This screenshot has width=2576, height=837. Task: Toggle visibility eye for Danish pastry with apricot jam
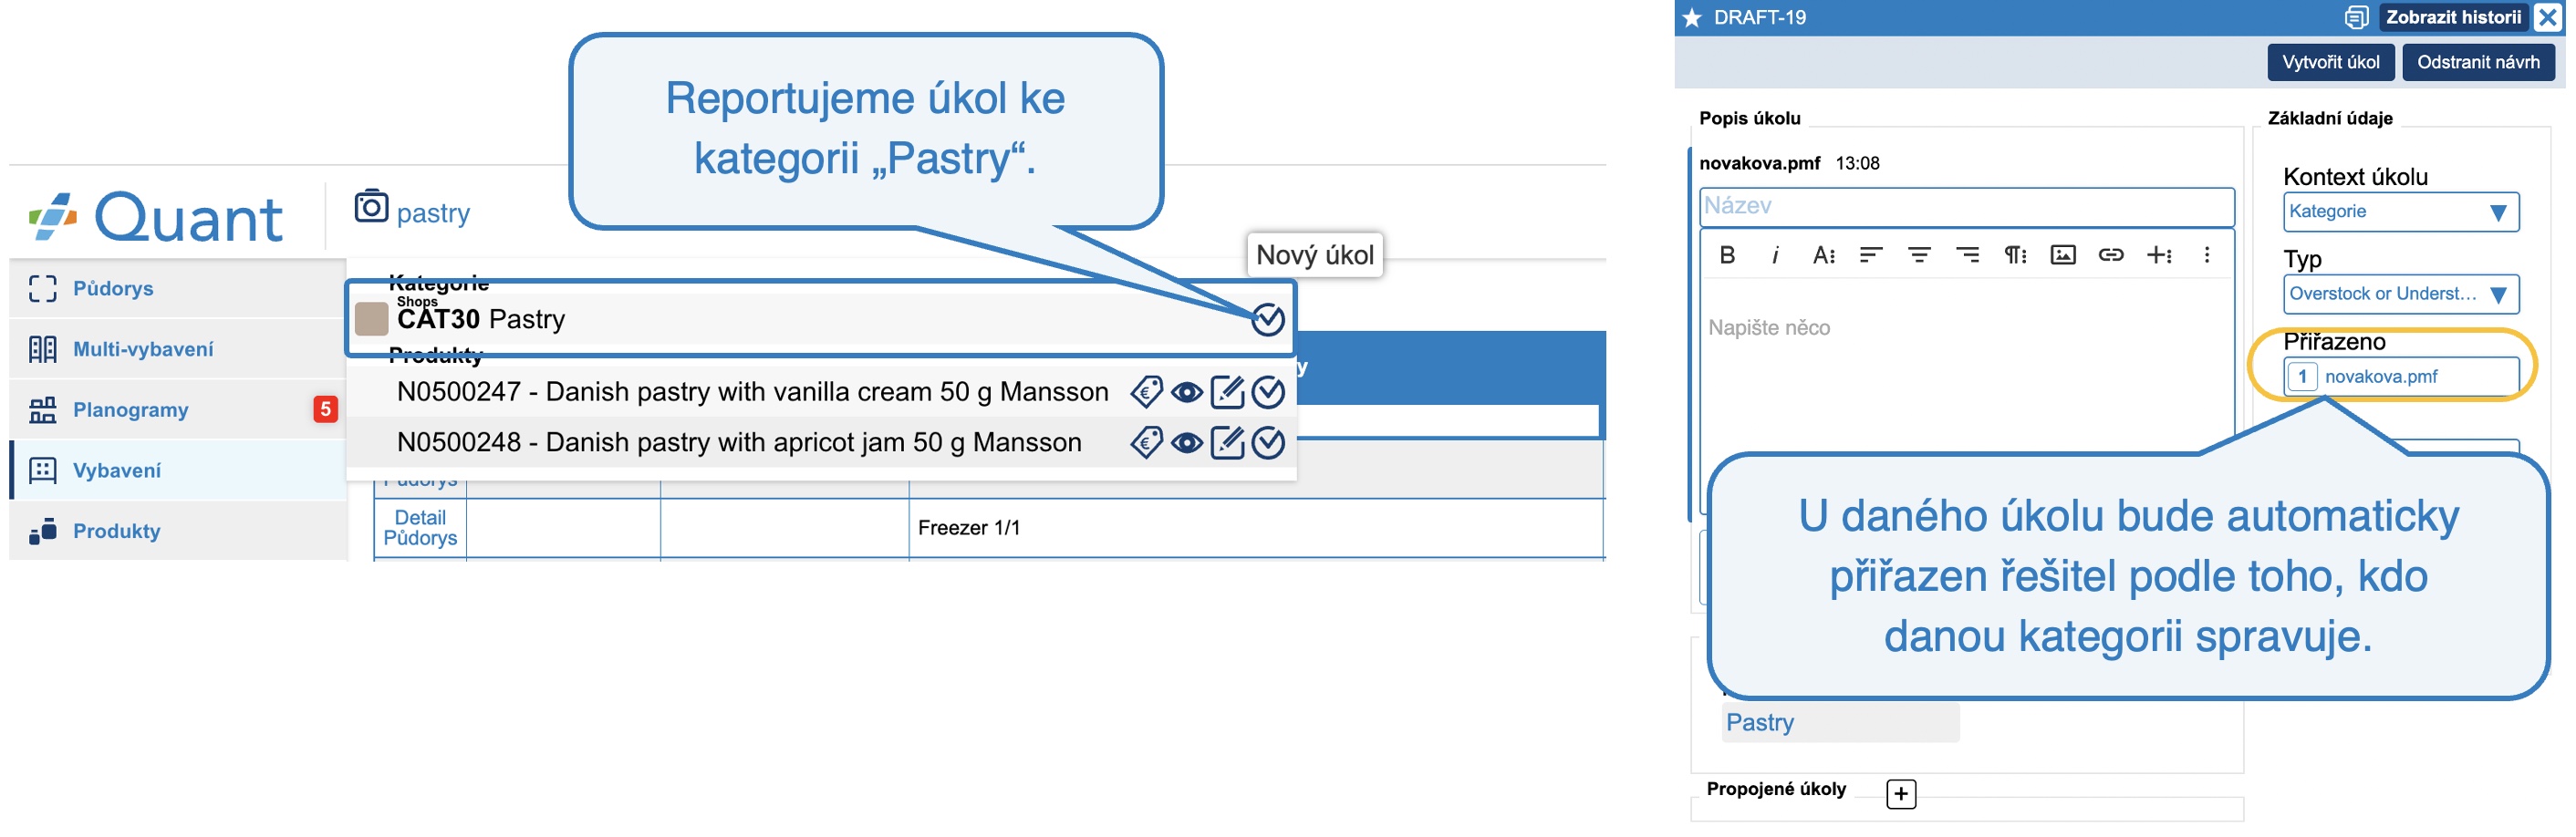tap(1186, 442)
